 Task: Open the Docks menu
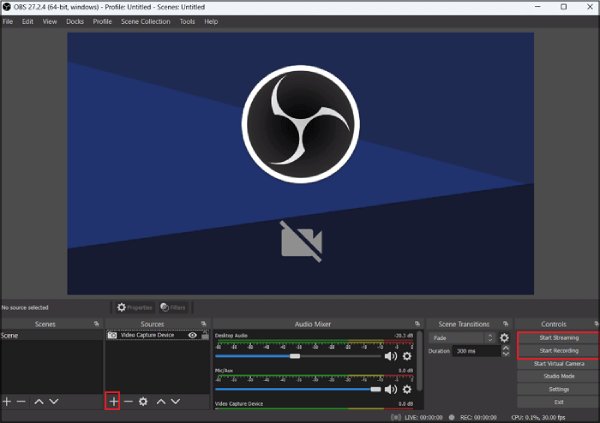(x=75, y=21)
